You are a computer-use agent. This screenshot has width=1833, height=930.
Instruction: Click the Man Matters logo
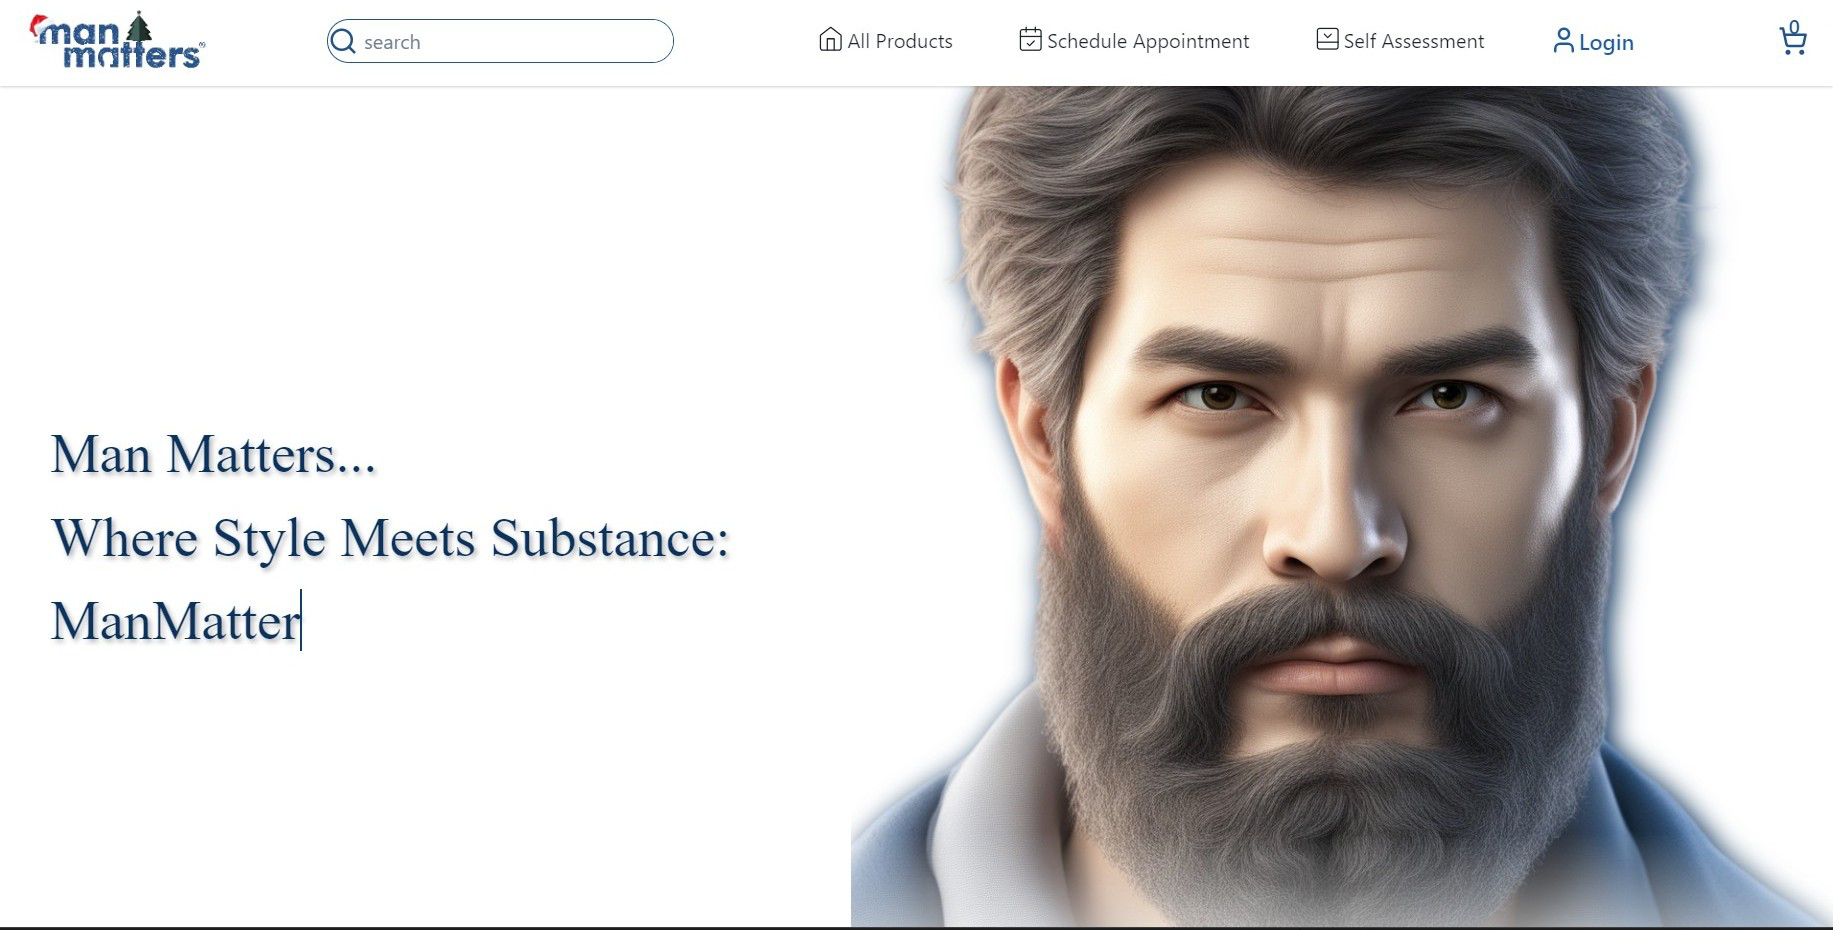[117, 43]
